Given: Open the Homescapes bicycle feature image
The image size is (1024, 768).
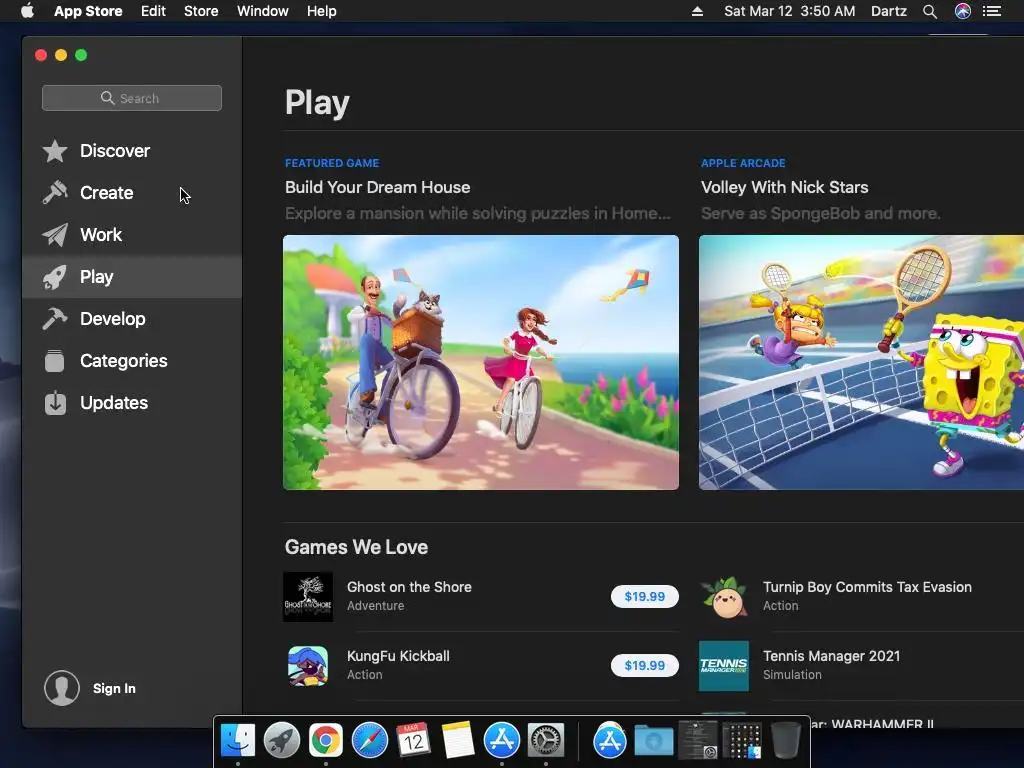Looking at the screenshot, I should 481,362.
